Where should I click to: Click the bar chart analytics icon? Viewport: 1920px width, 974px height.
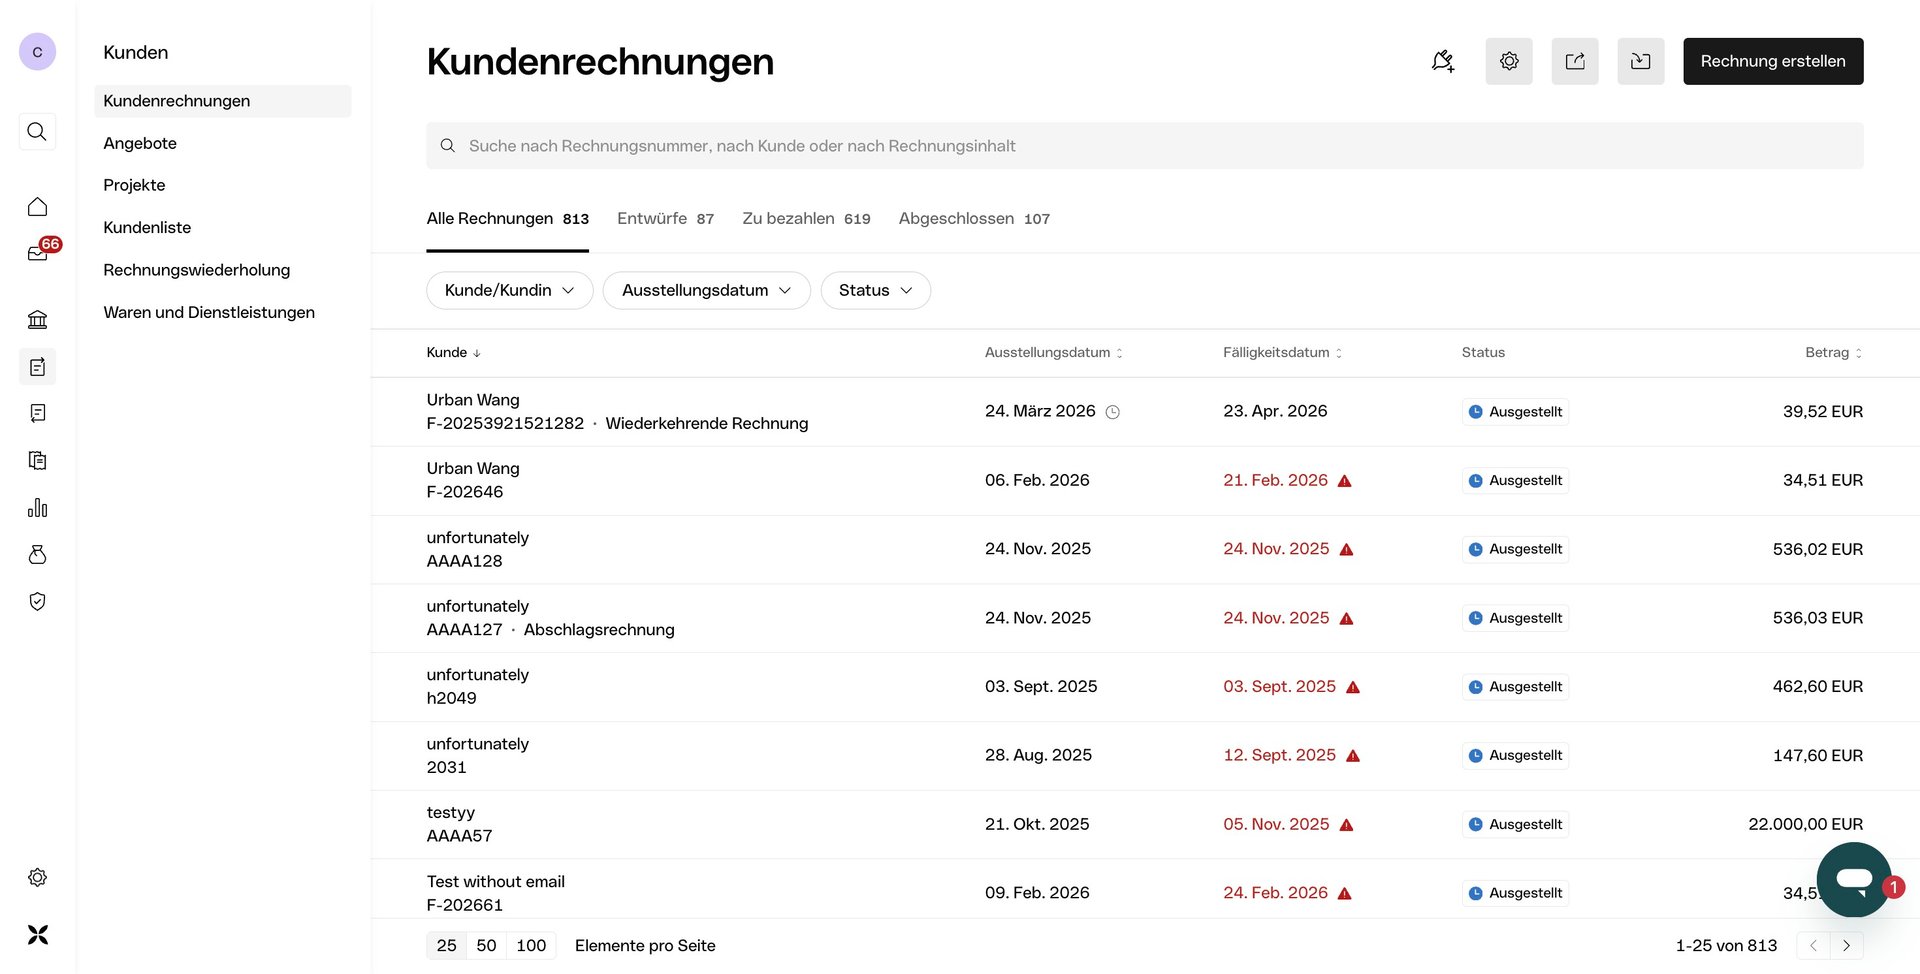(37, 508)
